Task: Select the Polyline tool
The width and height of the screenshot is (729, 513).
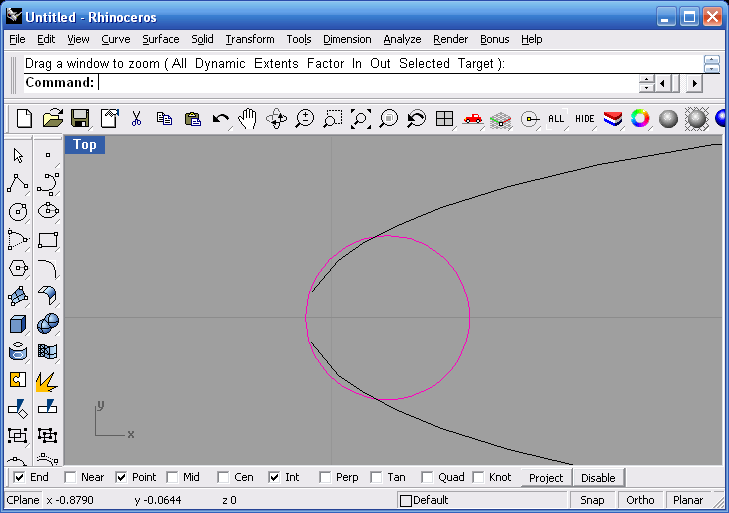Action: [18, 183]
